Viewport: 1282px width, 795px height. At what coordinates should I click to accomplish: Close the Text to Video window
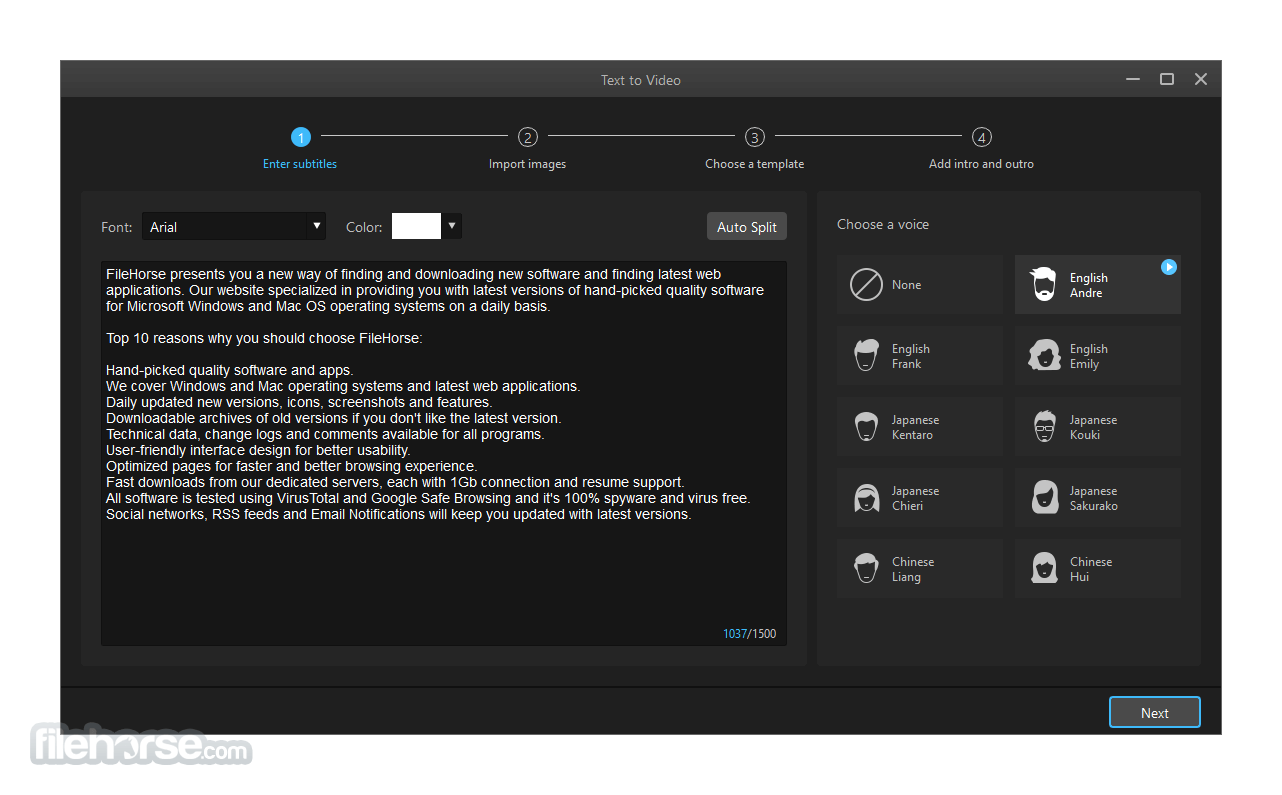point(1201,79)
